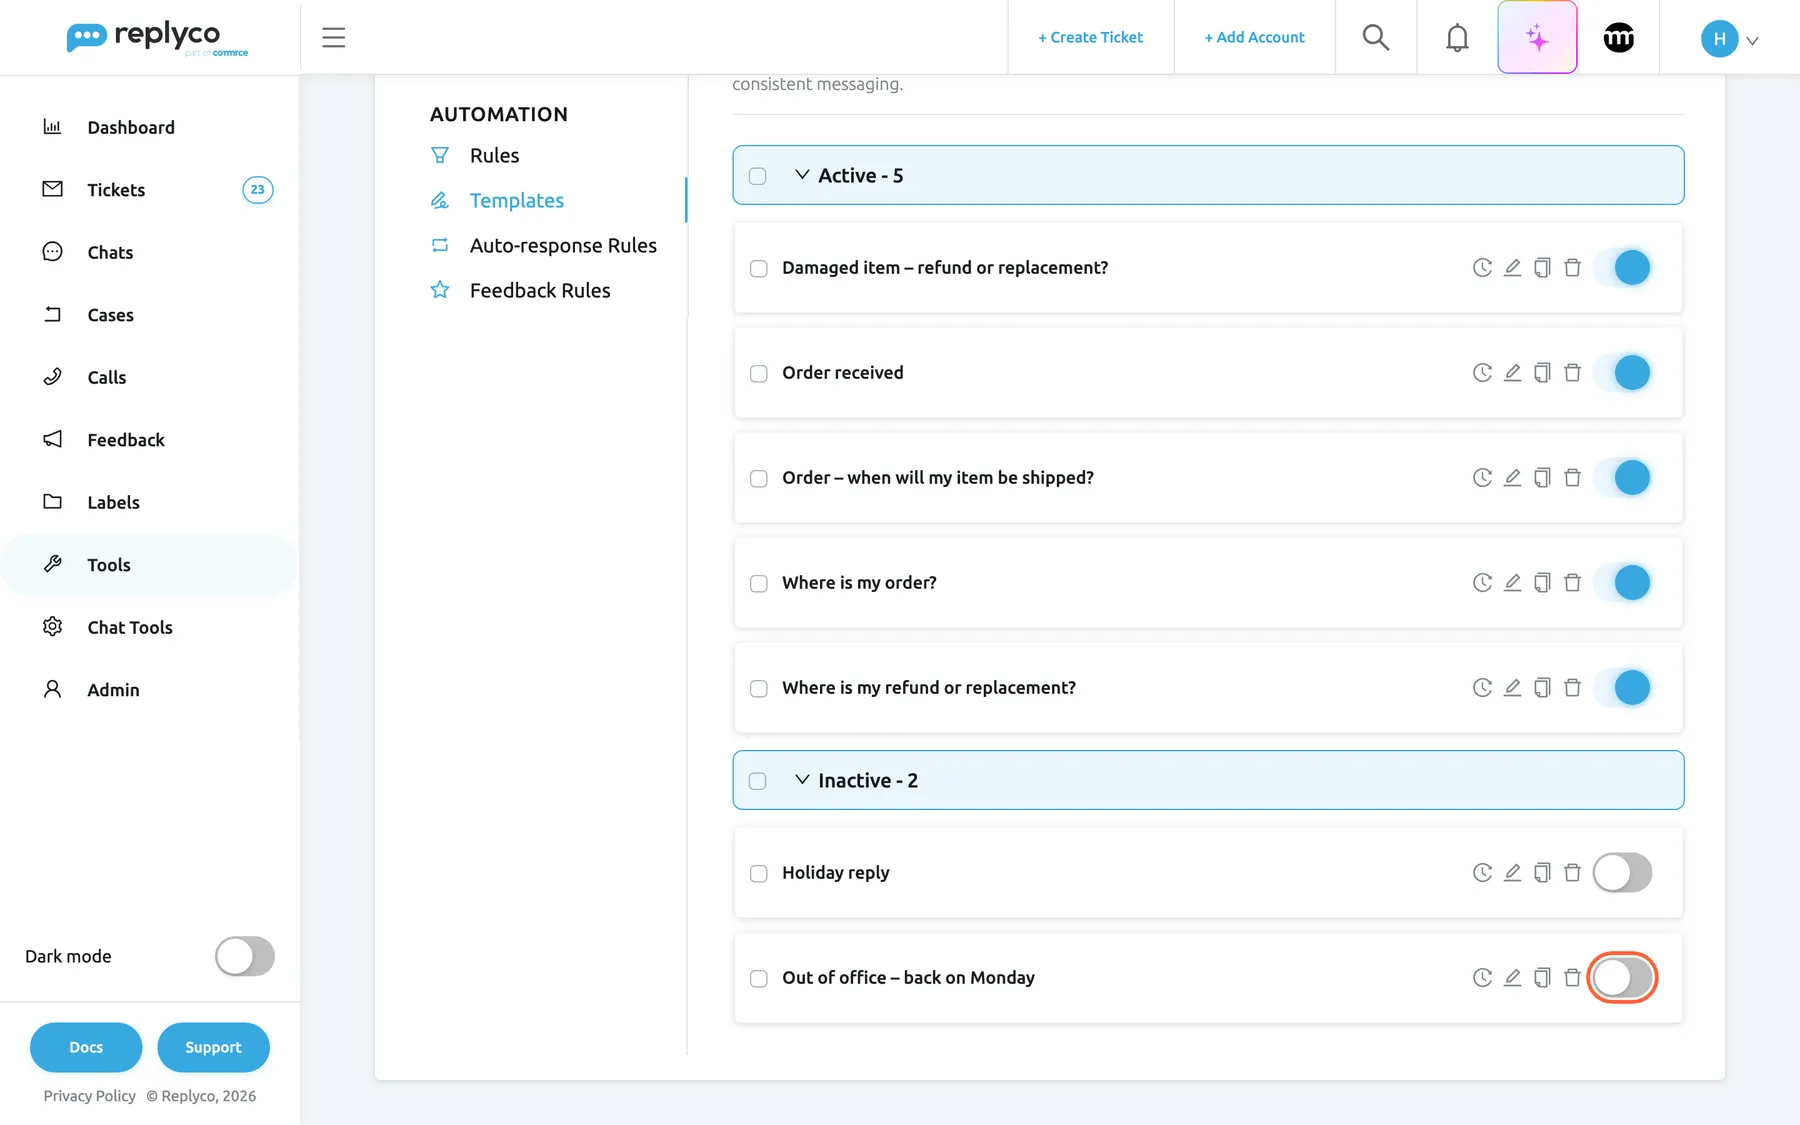Turn on 'Out of office – back on Monday' toggle
The height and width of the screenshot is (1125, 1800).
click(x=1622, y=977)
